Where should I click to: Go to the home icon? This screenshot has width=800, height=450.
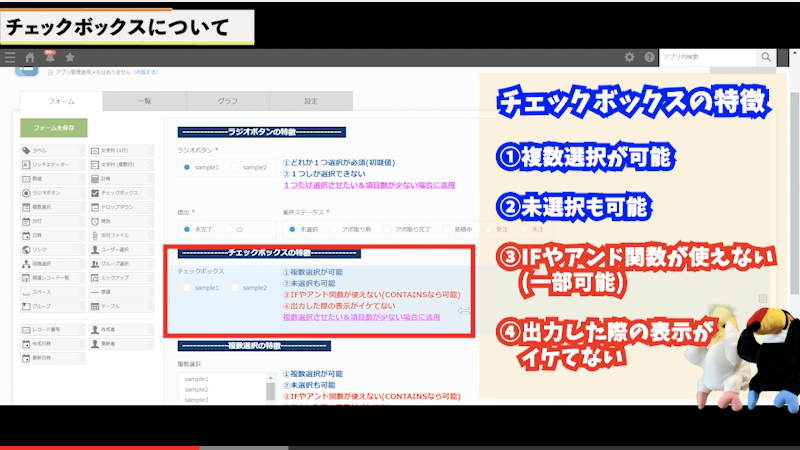30,58
